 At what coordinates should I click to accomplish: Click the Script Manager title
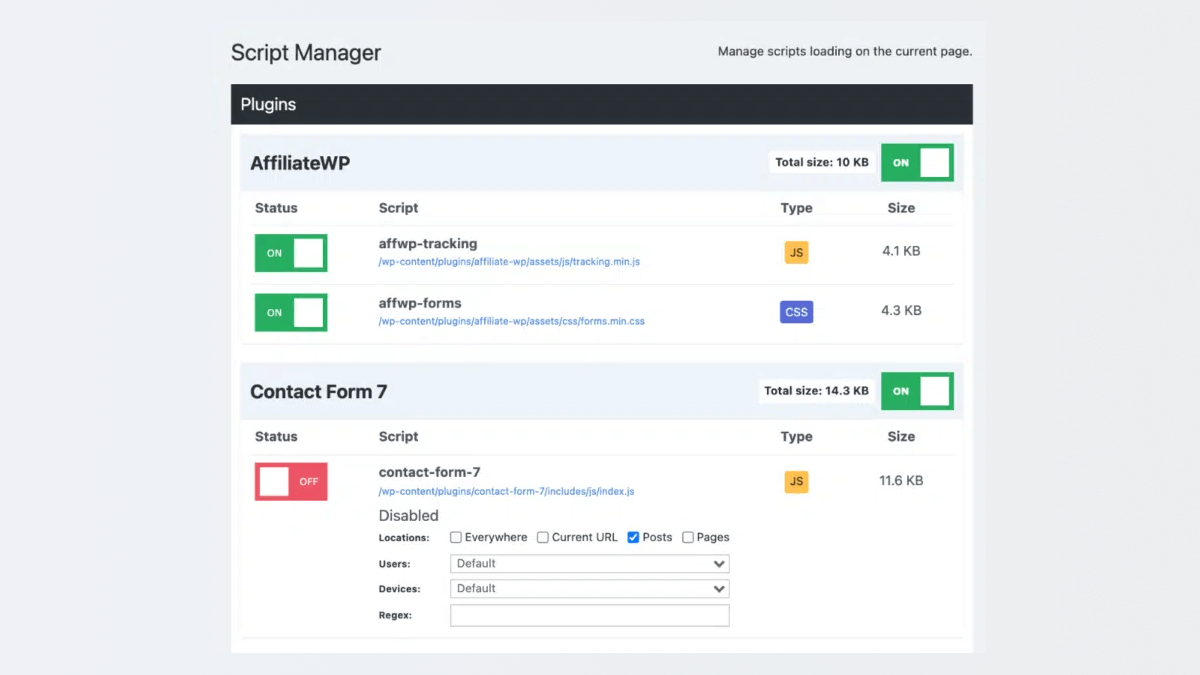point(306,53)
